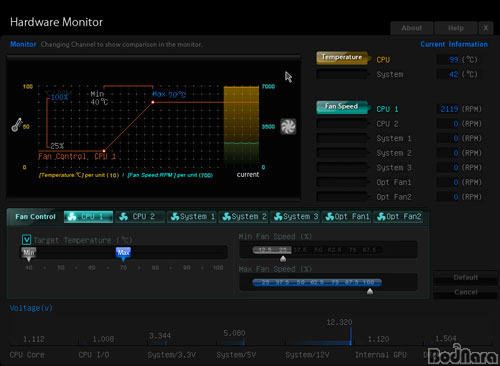Click the Min target temperature handle

29,254
